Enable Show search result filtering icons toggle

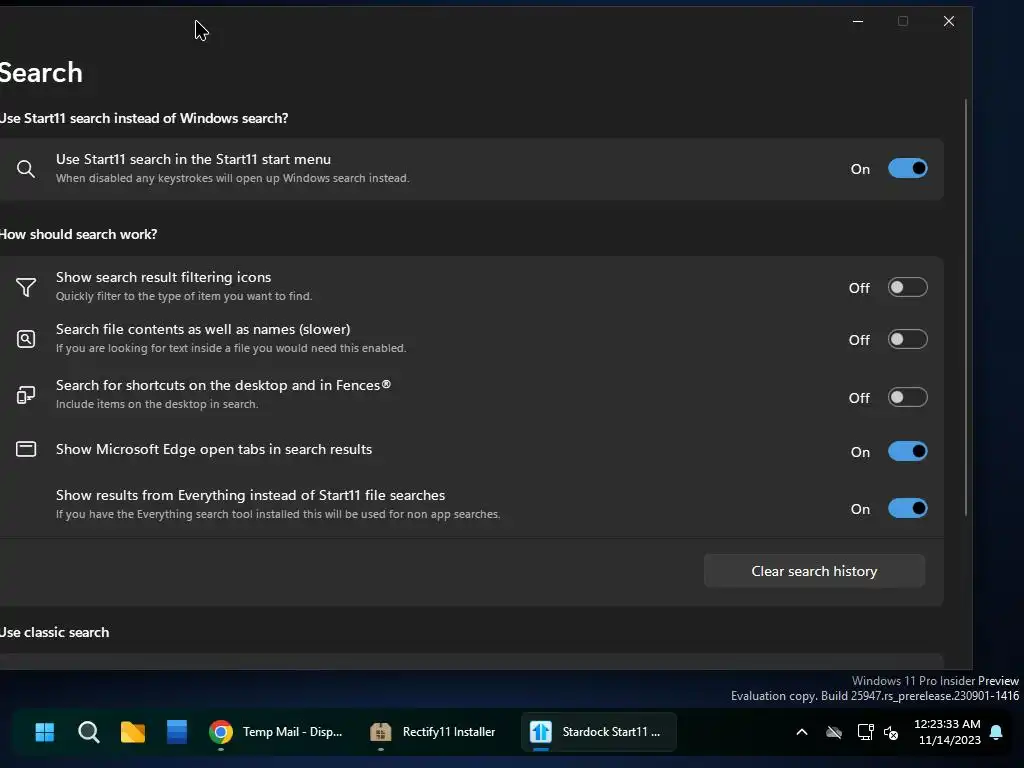907,287
